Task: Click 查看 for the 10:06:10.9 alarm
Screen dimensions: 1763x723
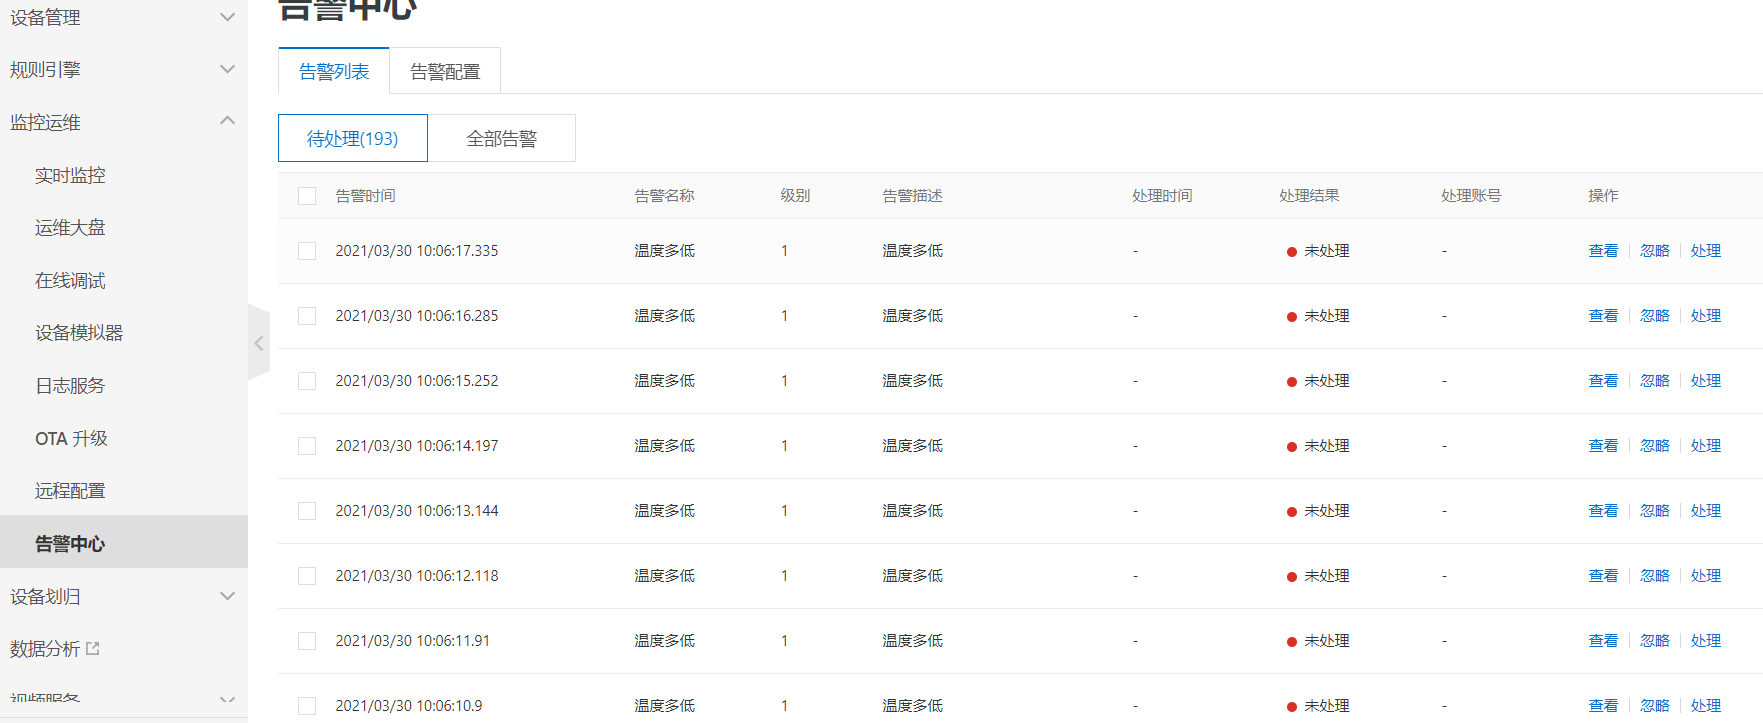Action: point(1603,706)
